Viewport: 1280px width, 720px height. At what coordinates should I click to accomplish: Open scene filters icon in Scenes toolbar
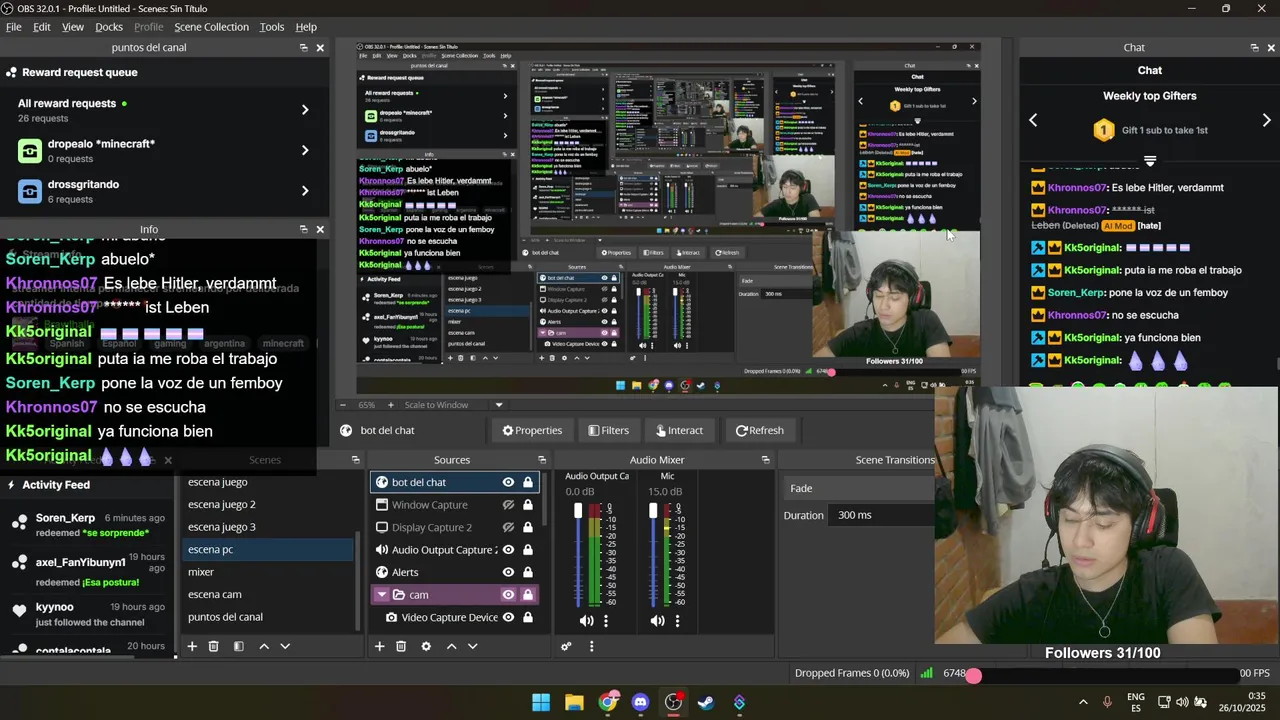click(x=238, y=646)
